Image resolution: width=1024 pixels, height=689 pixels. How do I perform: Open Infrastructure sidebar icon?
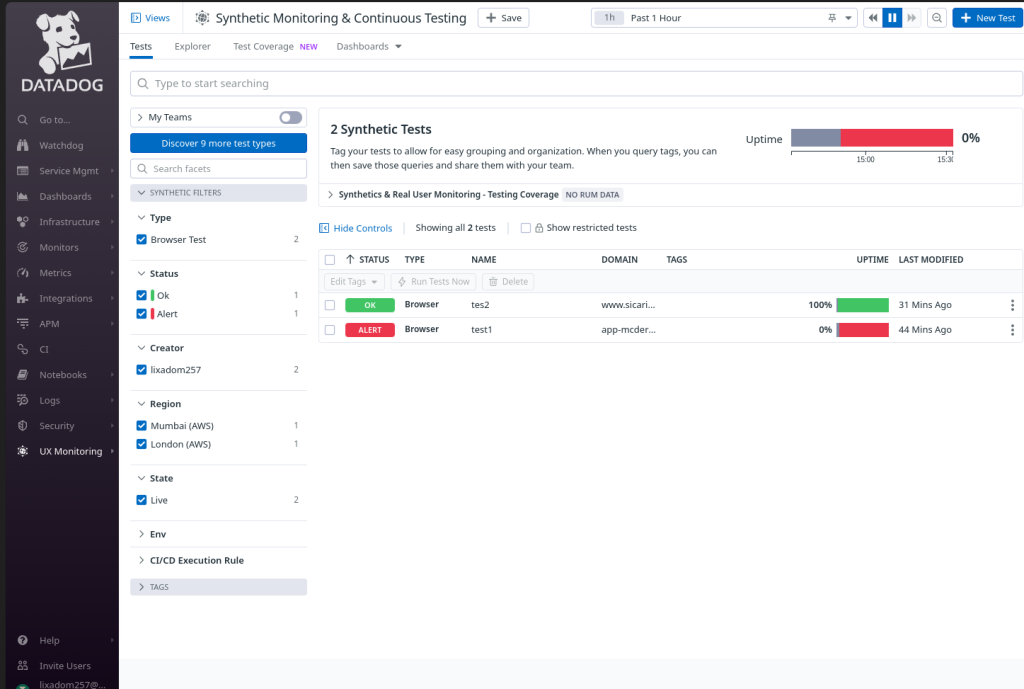pos(23,222)
